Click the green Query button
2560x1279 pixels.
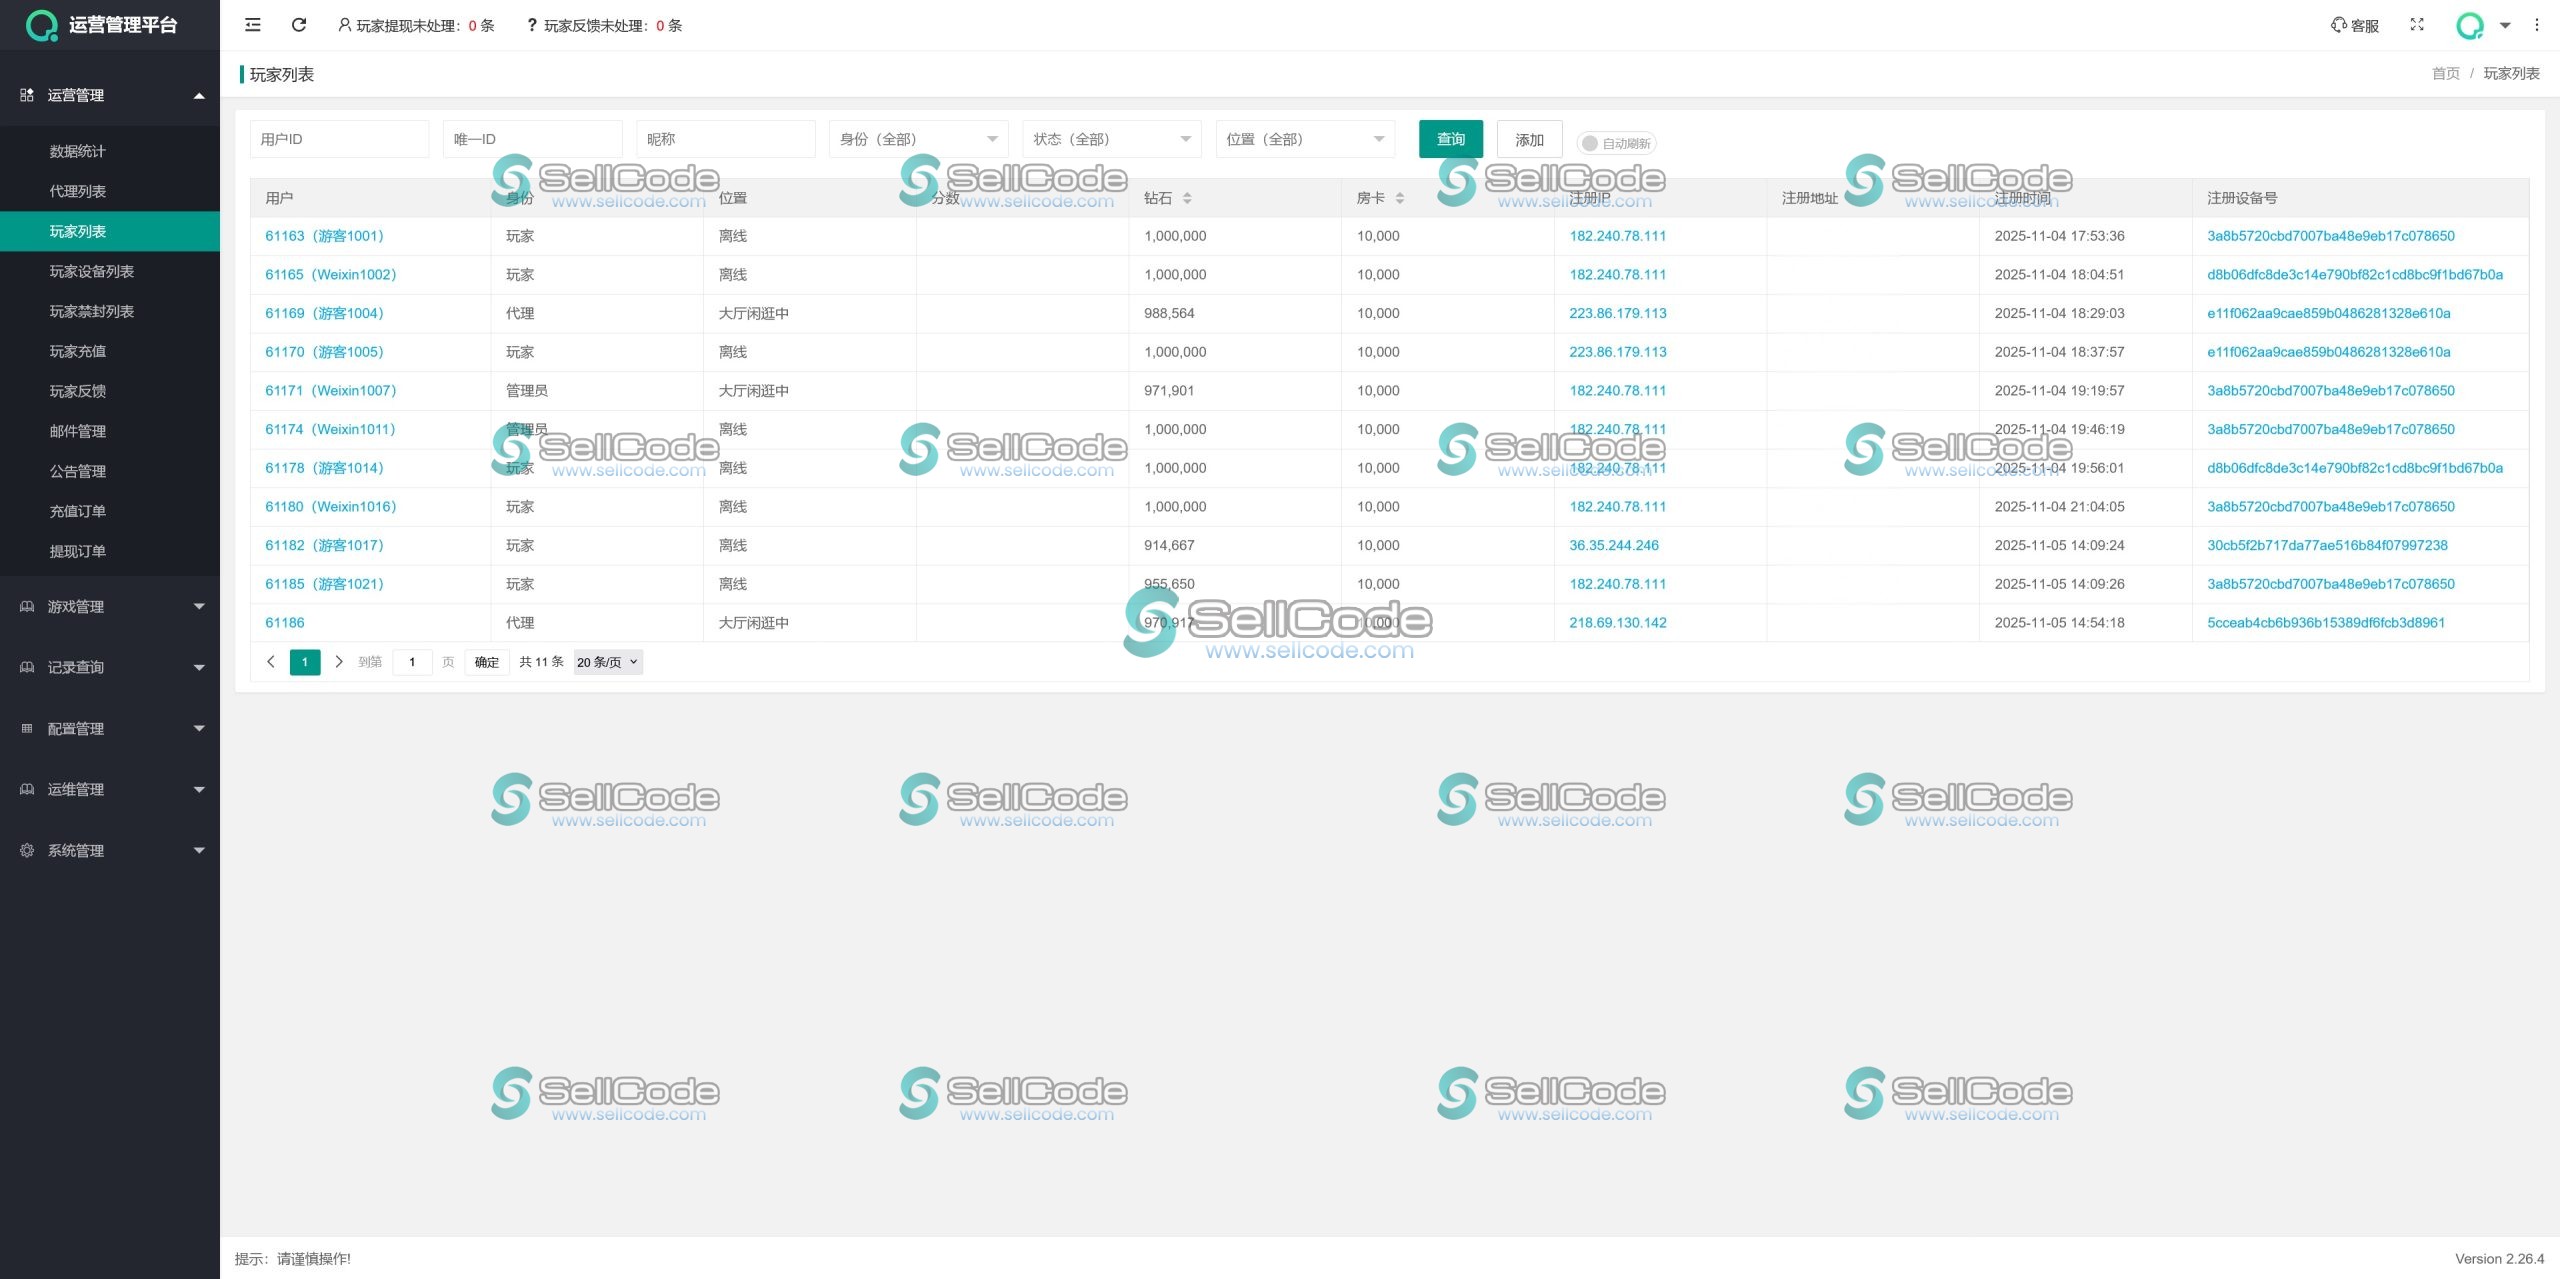(1450, 139)
